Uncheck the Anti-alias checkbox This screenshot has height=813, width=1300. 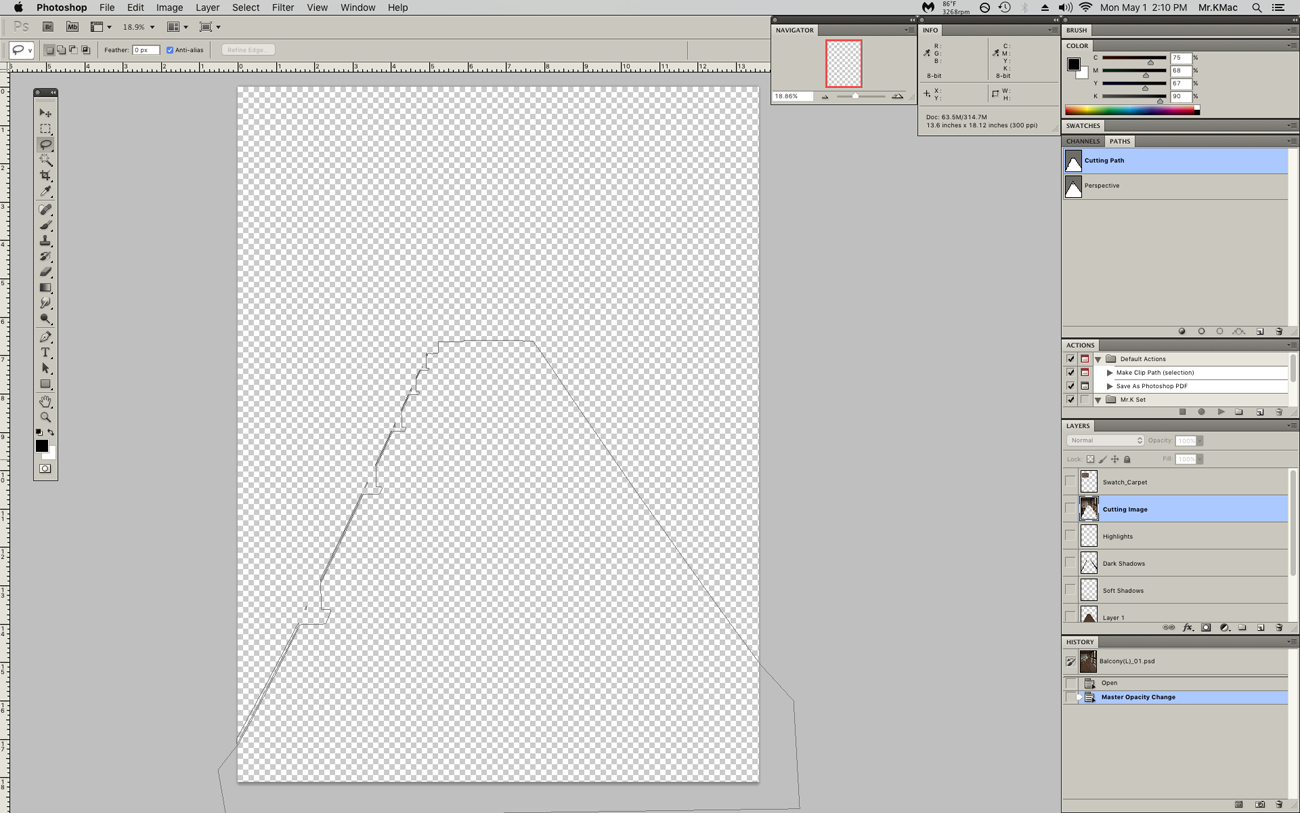click(x=170, y=50)
